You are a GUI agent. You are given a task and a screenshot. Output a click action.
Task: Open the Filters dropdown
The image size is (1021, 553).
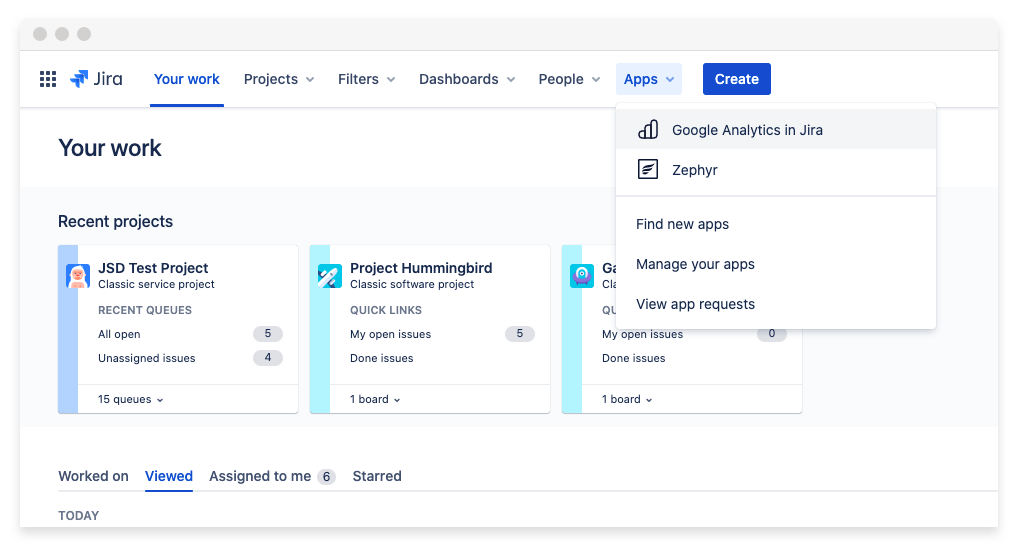[366, 79]
